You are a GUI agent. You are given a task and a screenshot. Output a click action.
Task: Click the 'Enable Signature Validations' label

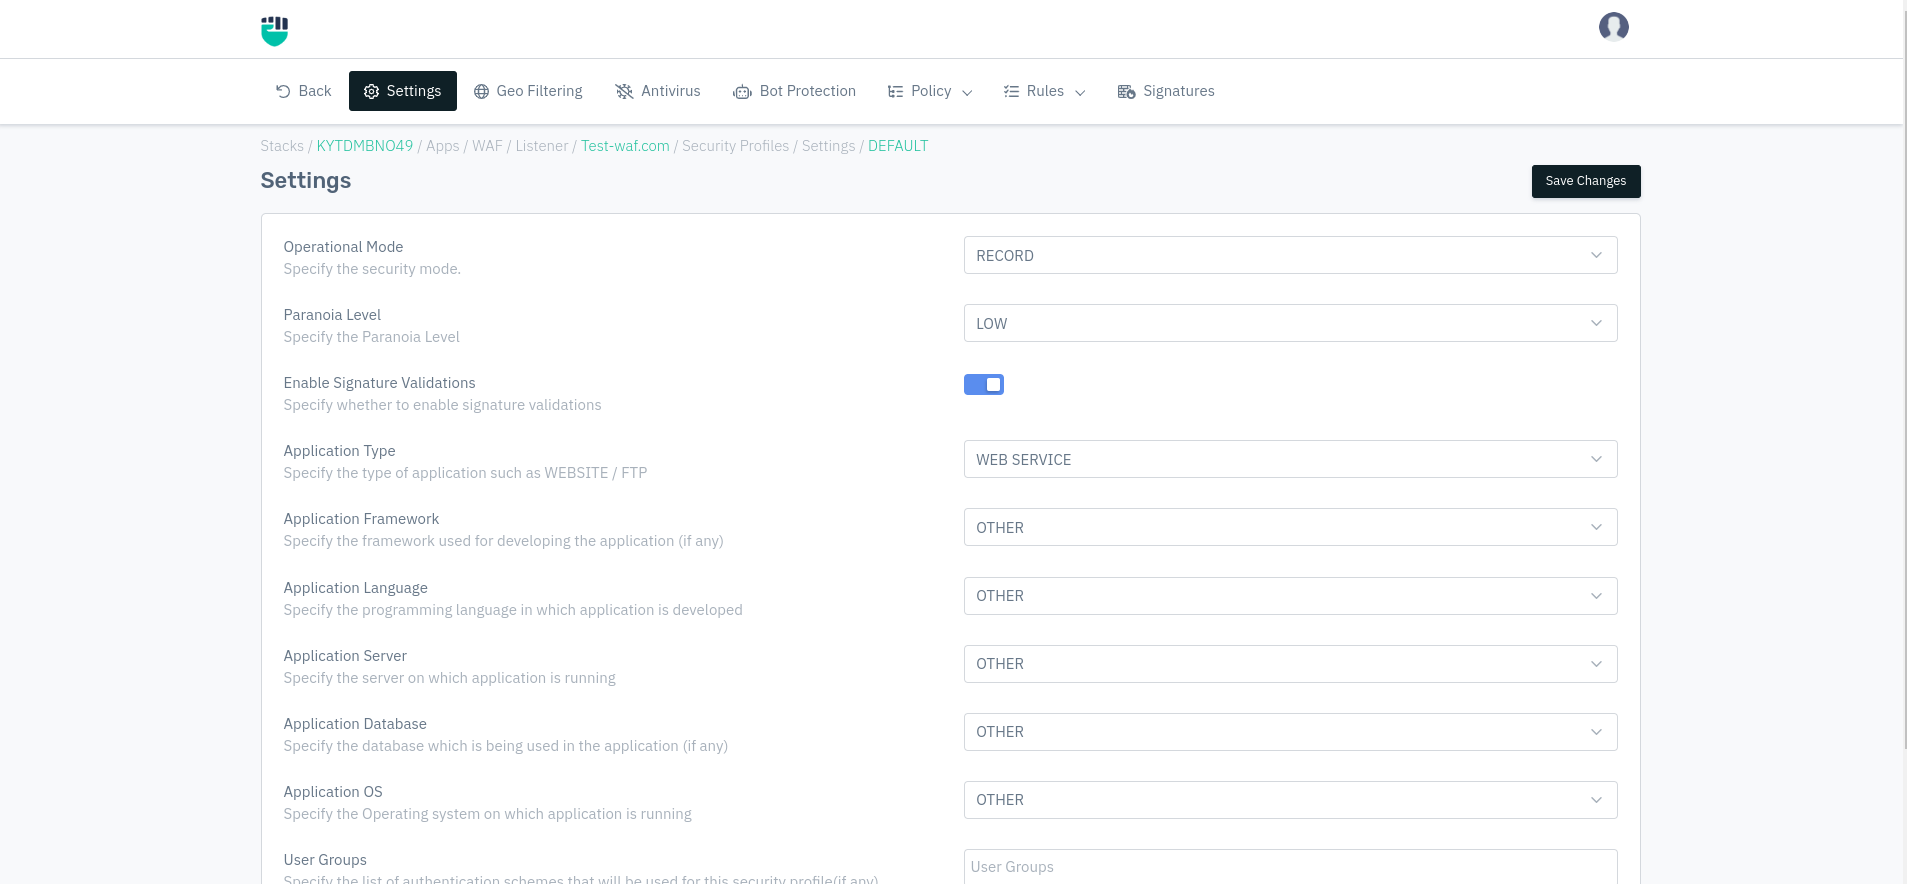coord(379,383)
